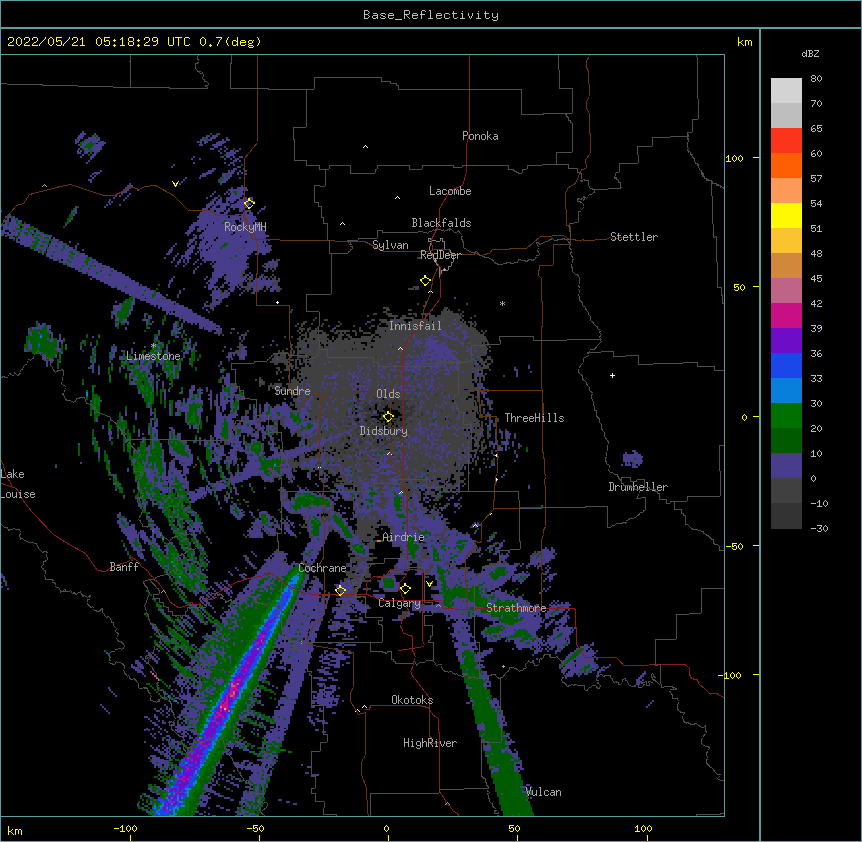Viewport: 862px width, 842px height.
Task: Click the Strathmore label
Action: (x=516, y=608)
